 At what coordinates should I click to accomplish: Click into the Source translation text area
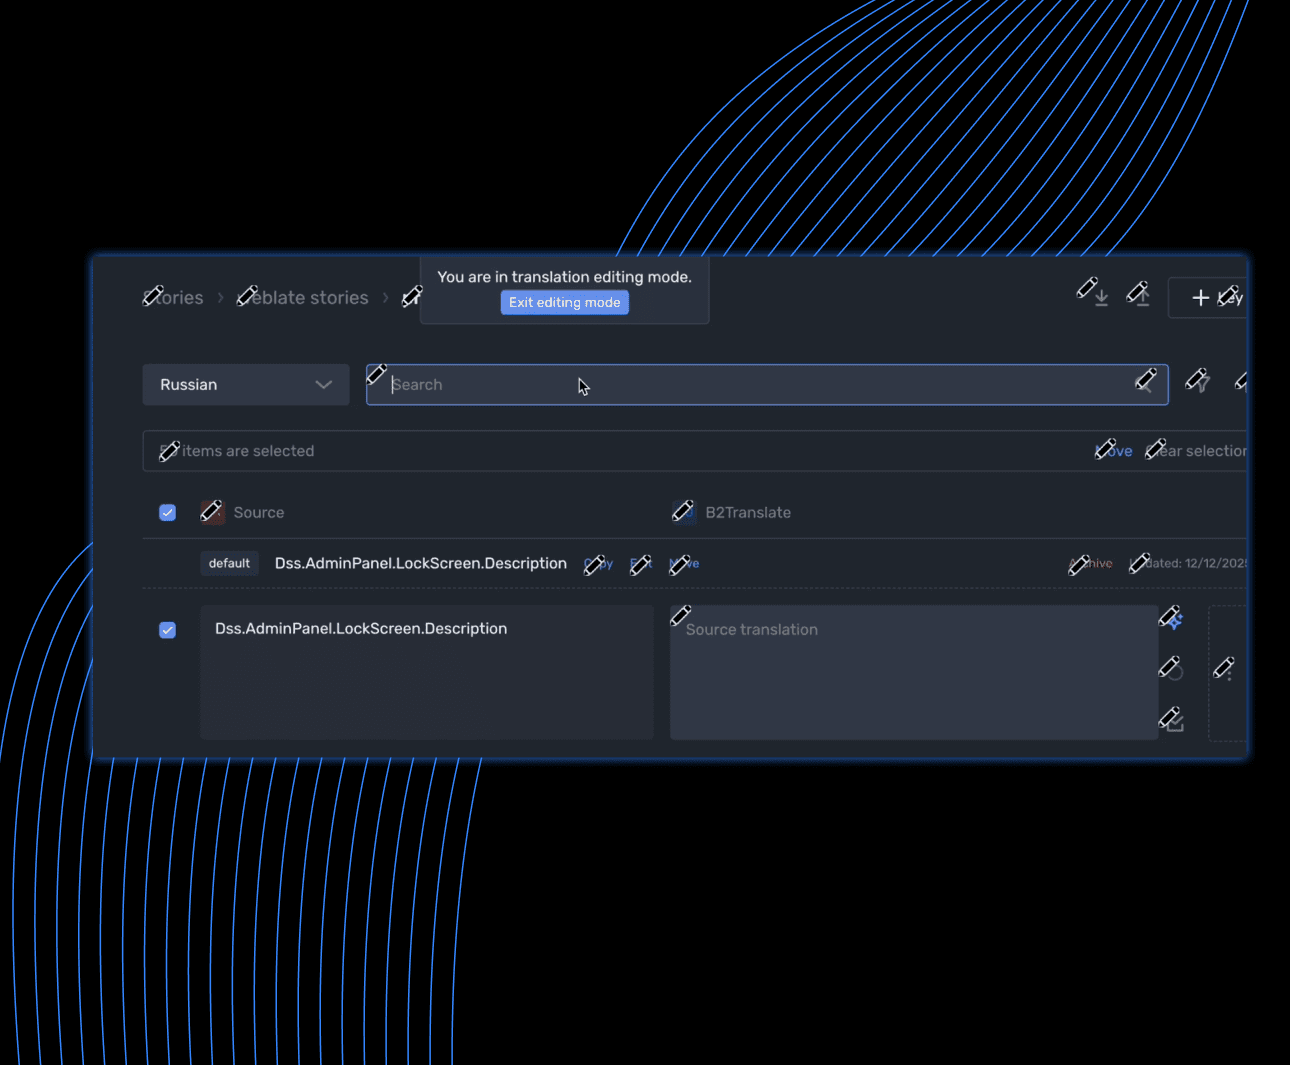[x=914, y=672]
